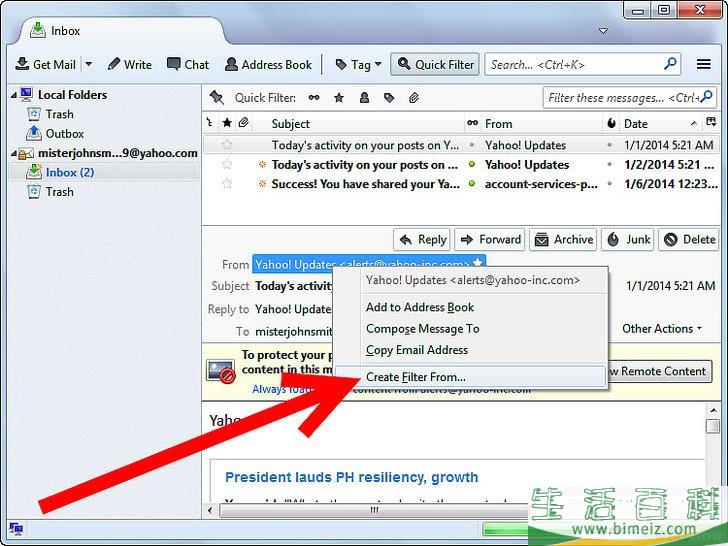
Task: Toggle the pin to keep filters applied
Action: [216, 98]
